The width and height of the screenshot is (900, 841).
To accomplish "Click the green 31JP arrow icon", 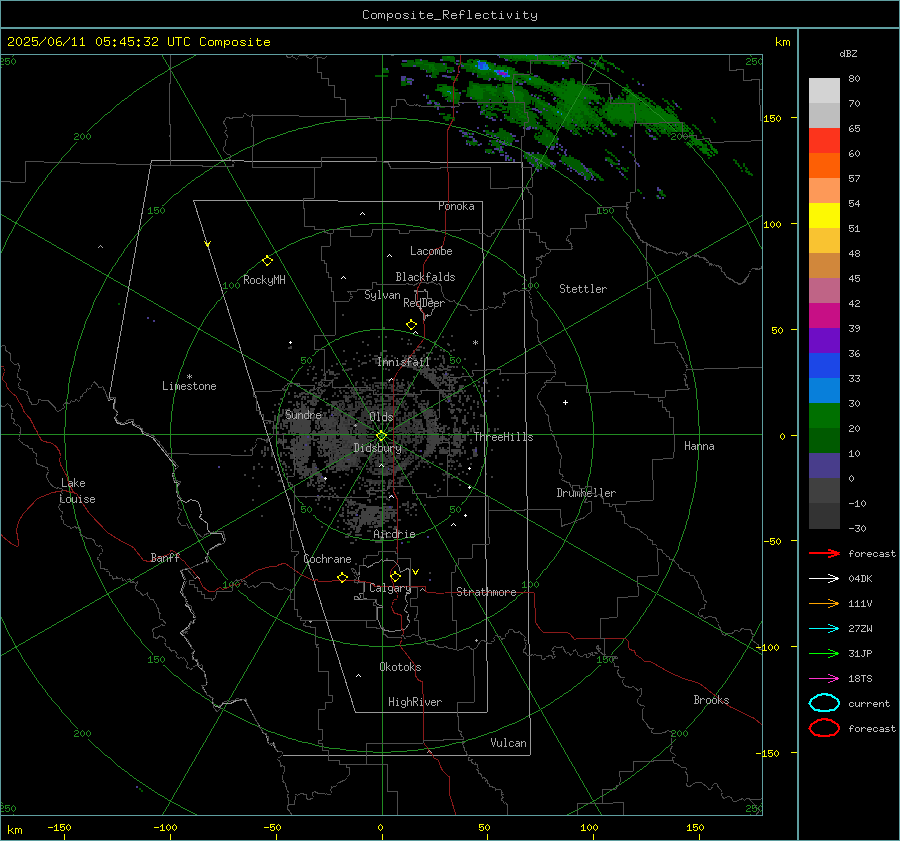I will [824, 653].
